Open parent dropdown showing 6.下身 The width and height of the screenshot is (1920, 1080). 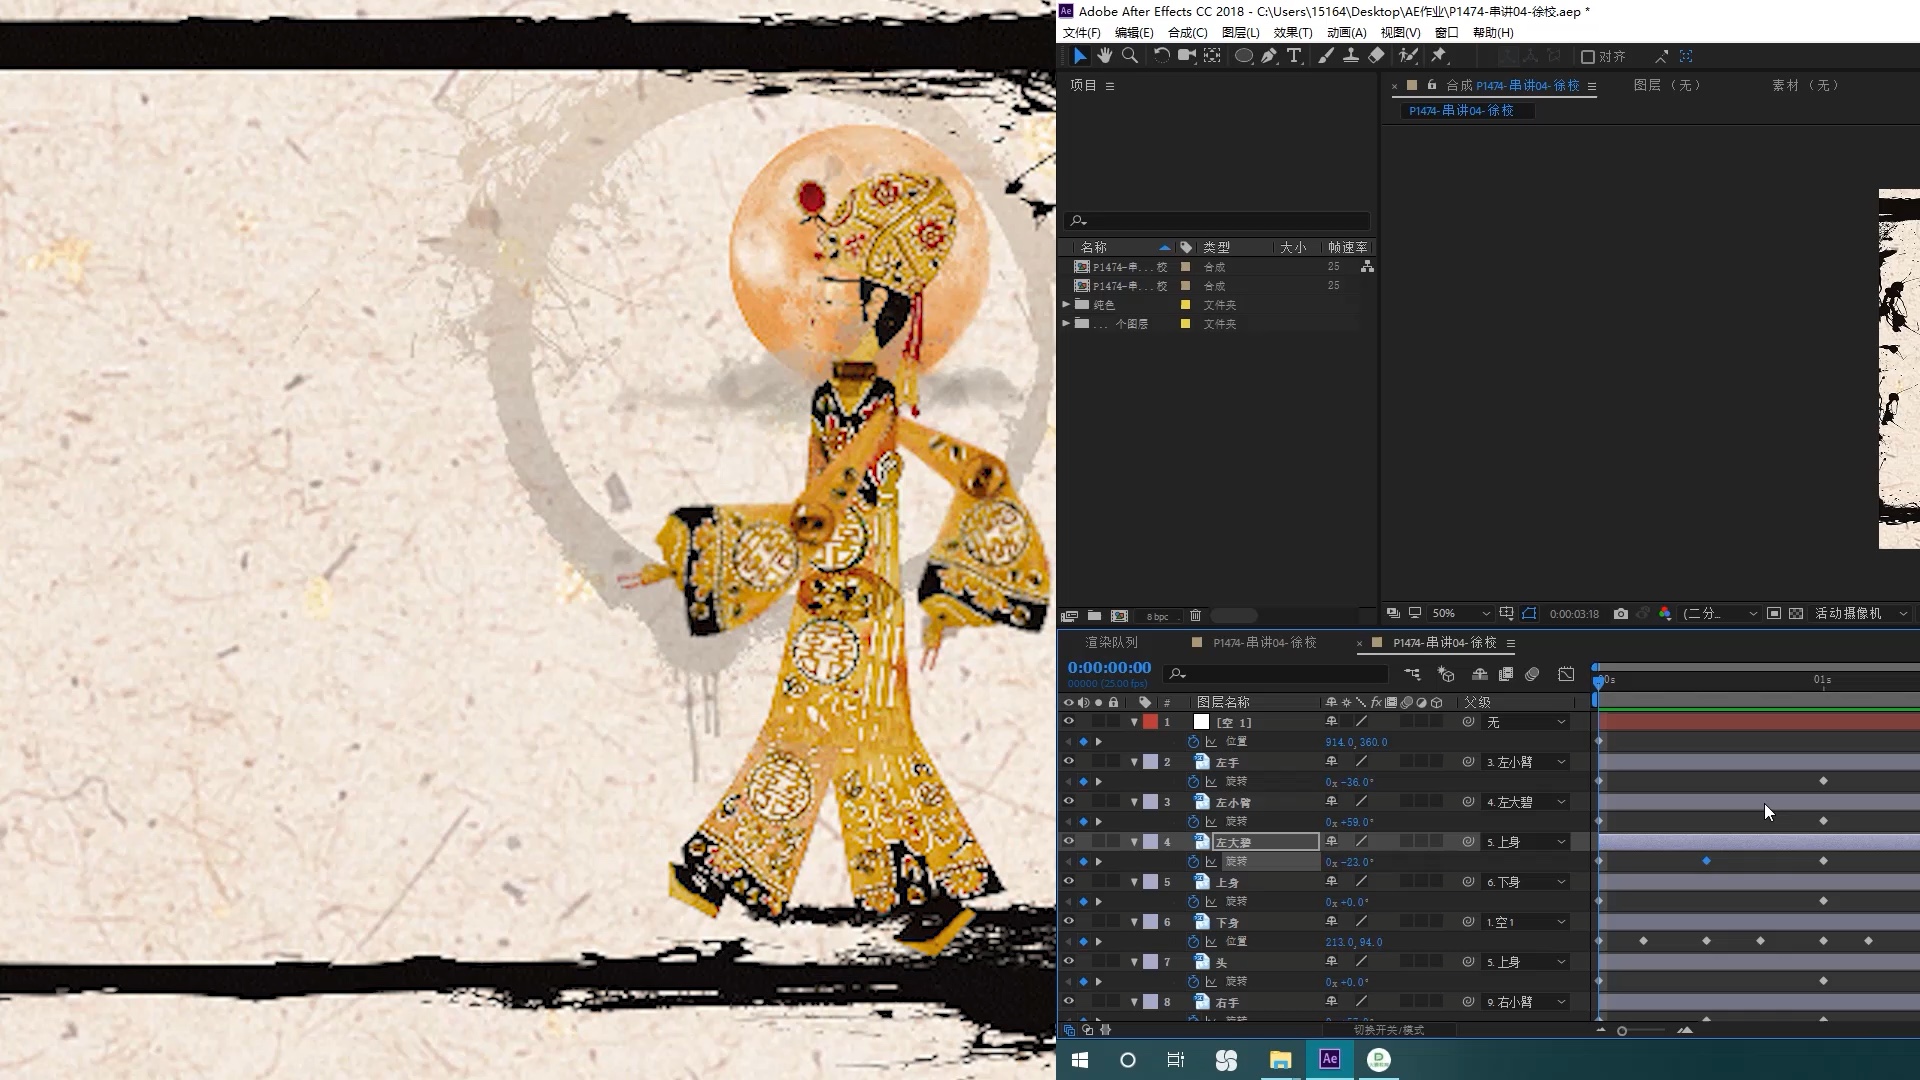(1526, 882)
